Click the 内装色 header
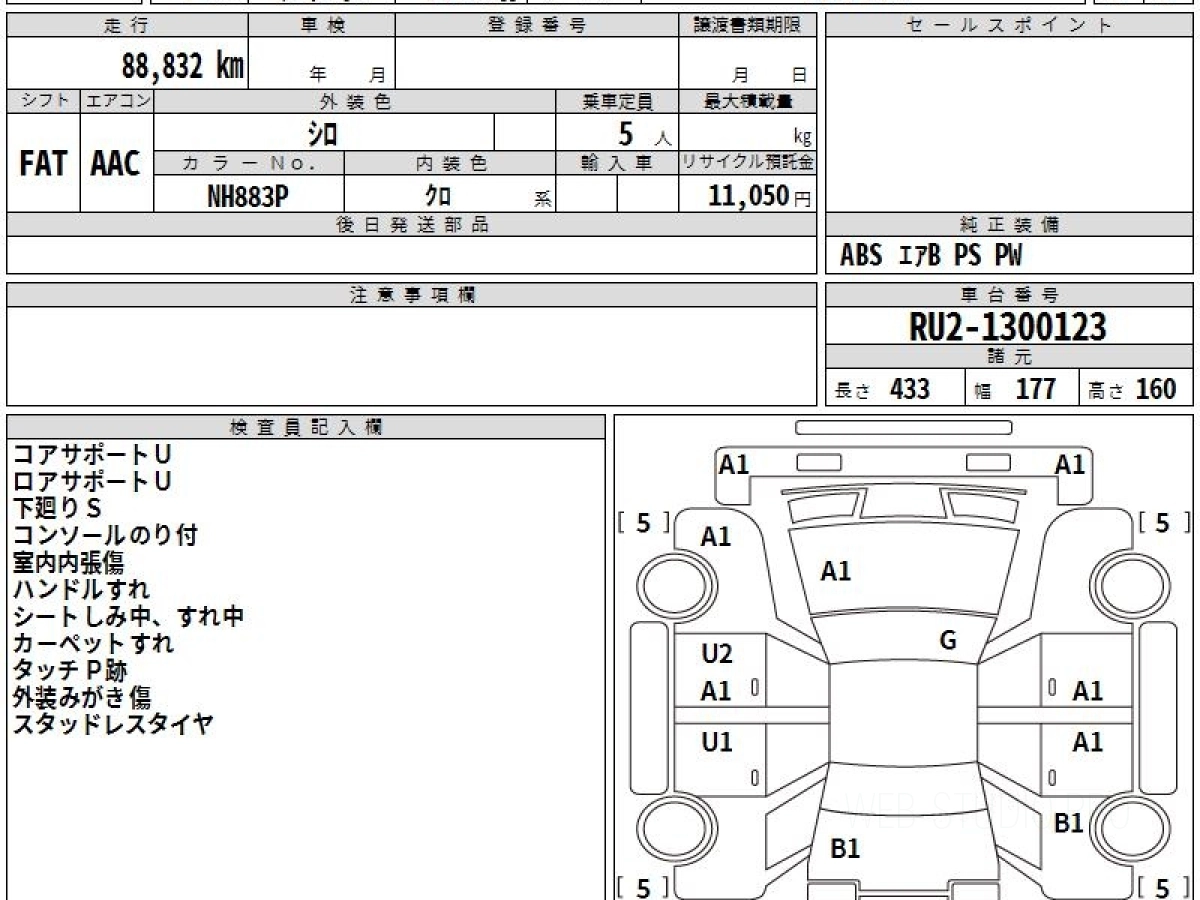 click(450, 164)
